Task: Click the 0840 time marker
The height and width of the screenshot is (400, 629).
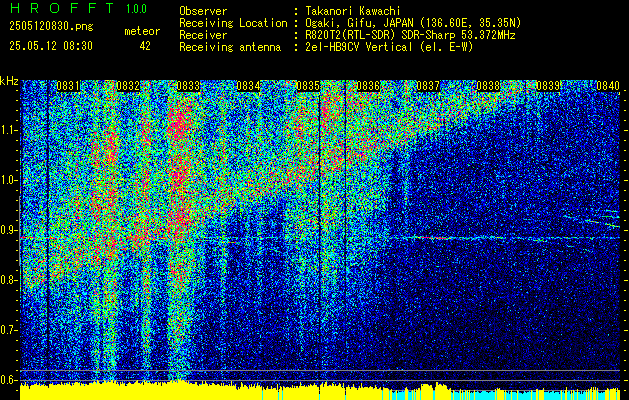Action: click(608, 86)
